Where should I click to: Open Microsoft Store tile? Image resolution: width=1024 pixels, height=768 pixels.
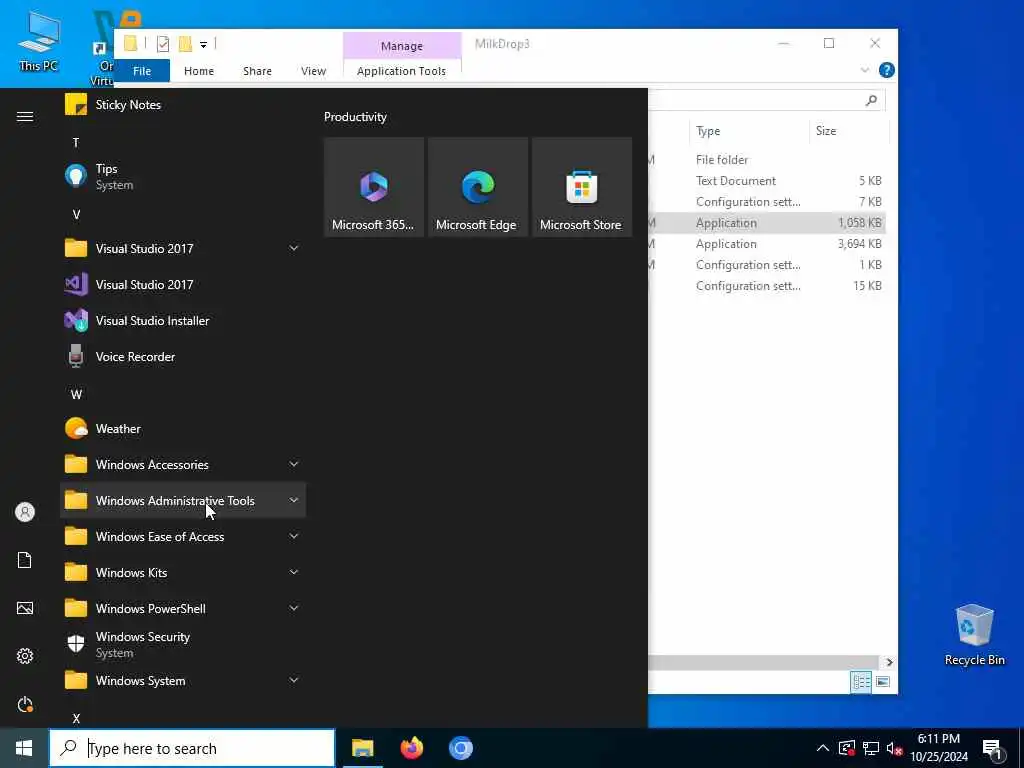(x=582, y=187)
